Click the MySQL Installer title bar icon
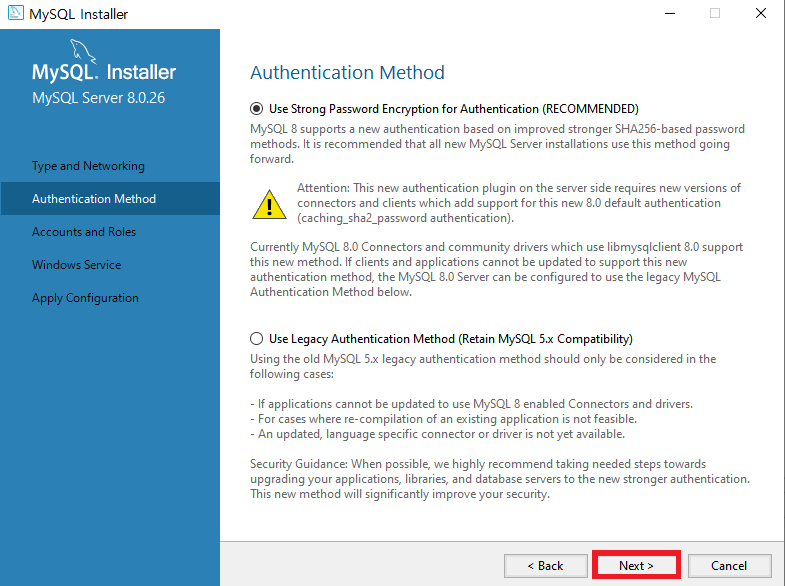Viewport: 785px width, 586px height. point(16,13)
